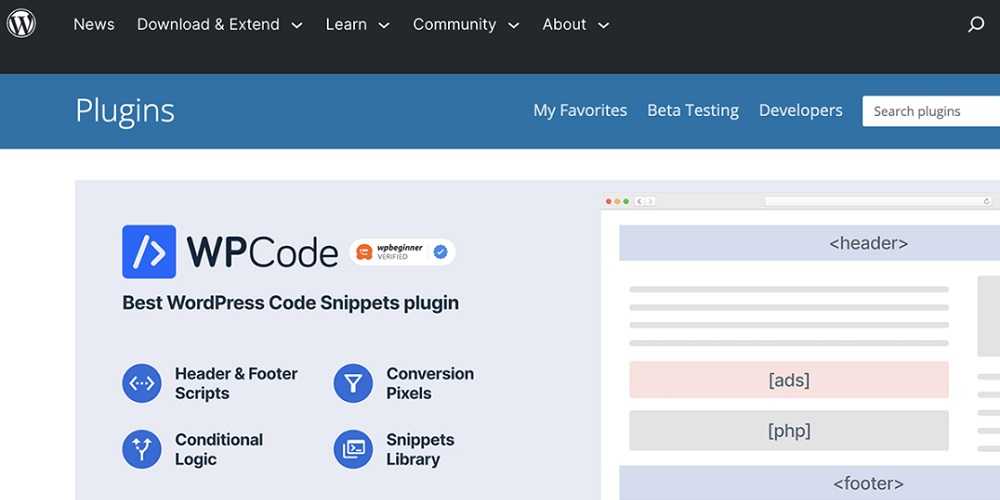This screenshot has height=500, width=1000.
Task: Expand the About menu chevron
Action: (x=603, y=26)
